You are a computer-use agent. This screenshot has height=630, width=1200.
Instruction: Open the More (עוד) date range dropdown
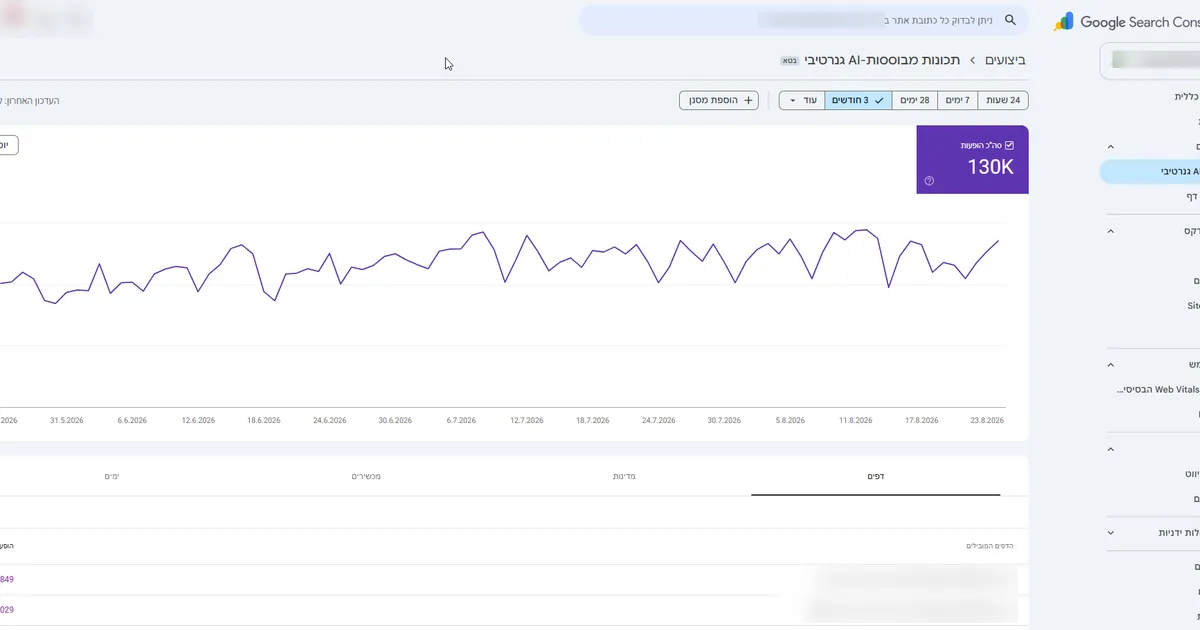[x=803, y=100]
